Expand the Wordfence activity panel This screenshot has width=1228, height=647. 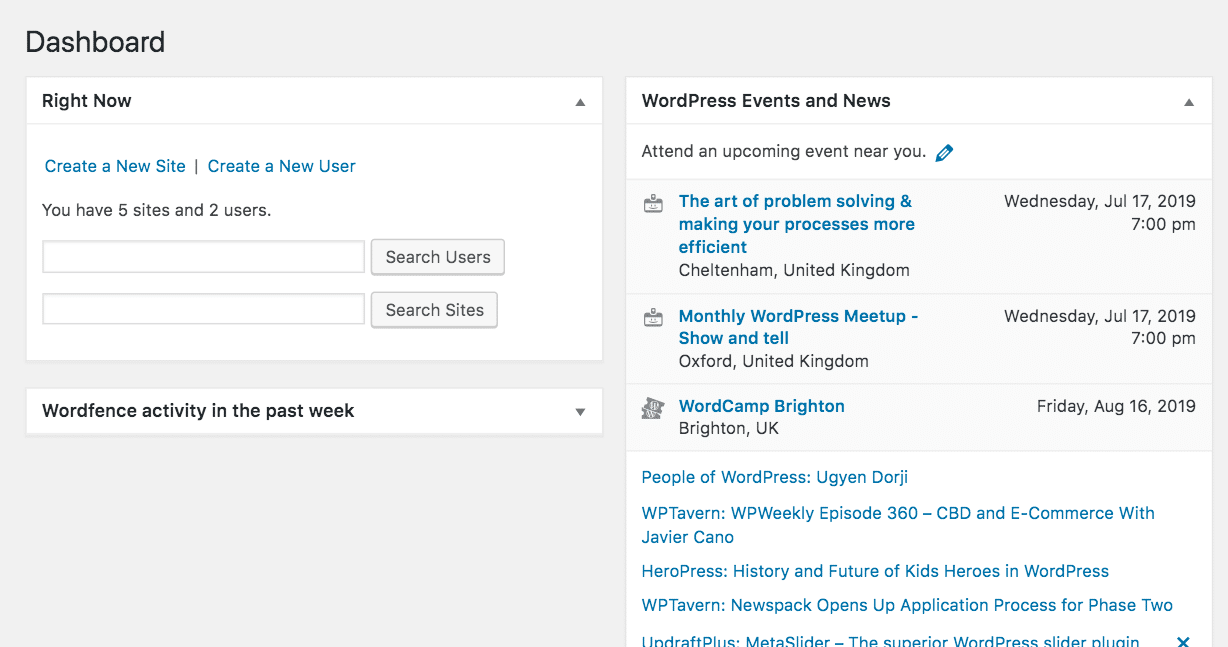coord(580,411)
